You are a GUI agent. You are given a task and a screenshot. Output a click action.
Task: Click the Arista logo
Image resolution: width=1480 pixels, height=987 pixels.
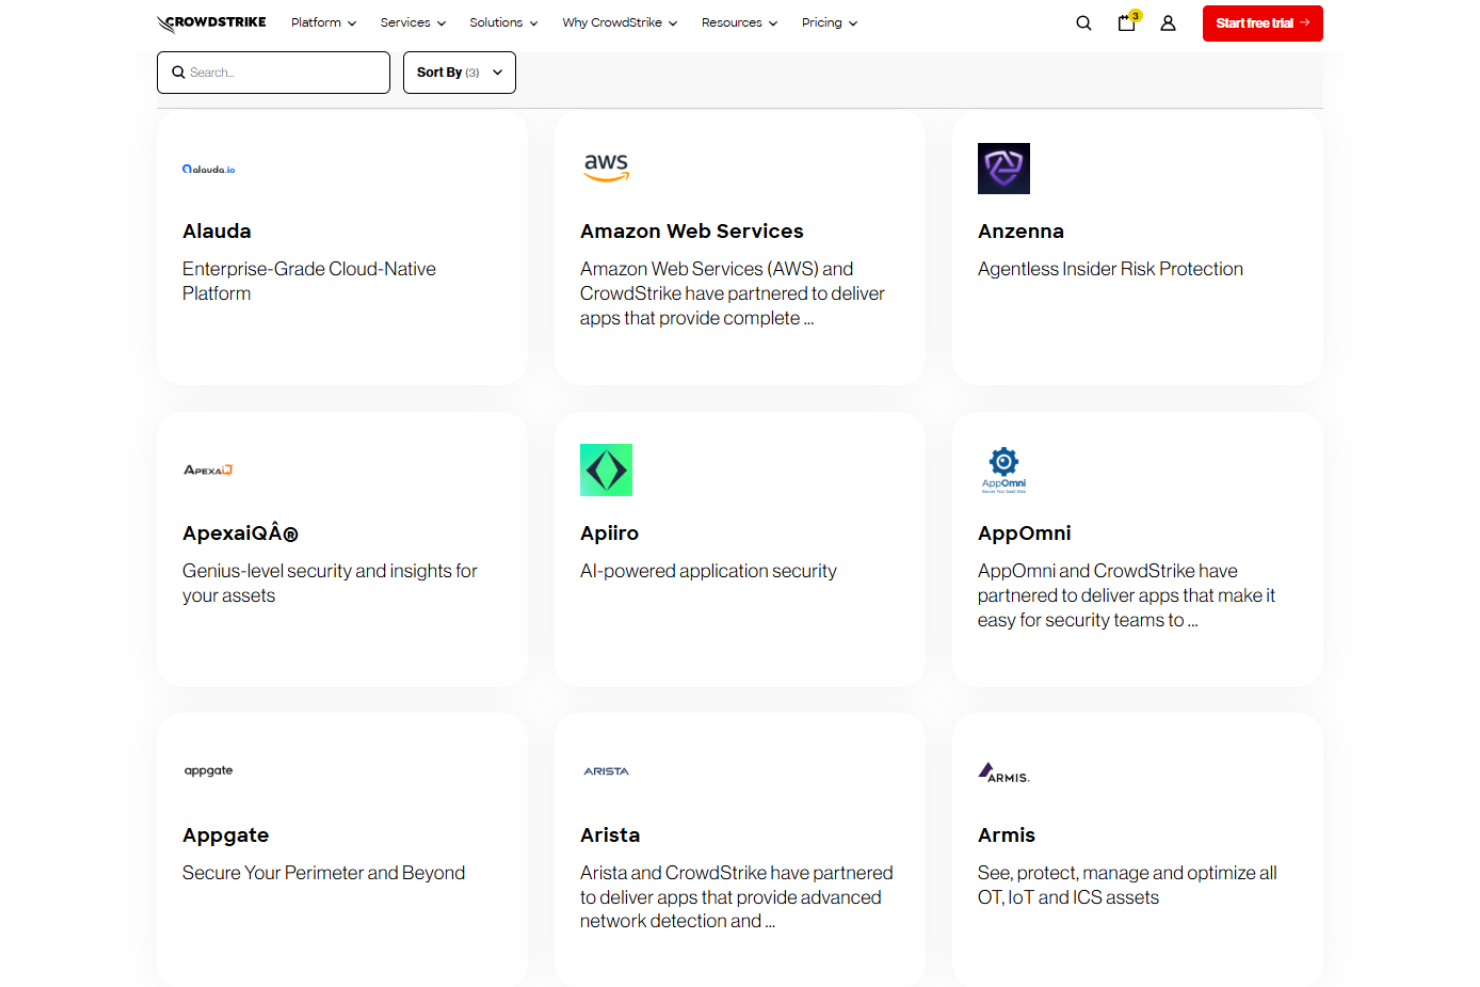607,771
